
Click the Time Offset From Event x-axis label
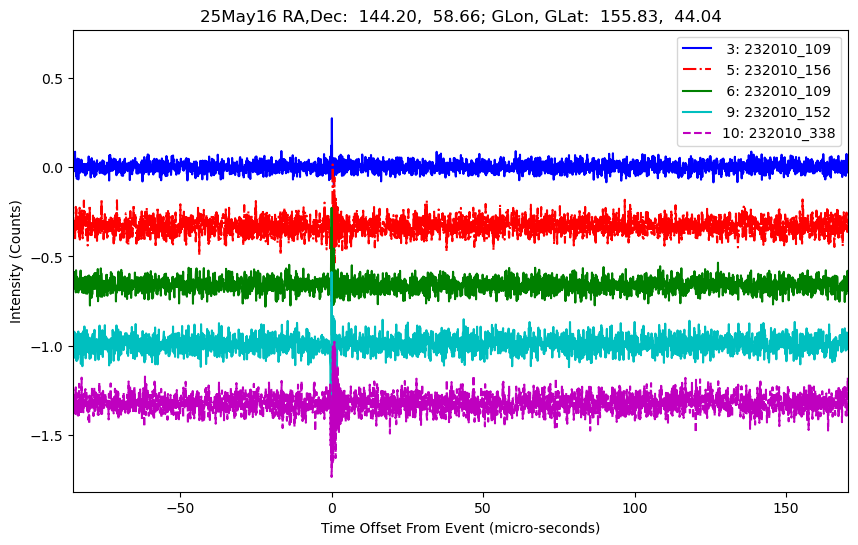pos(460,528)
